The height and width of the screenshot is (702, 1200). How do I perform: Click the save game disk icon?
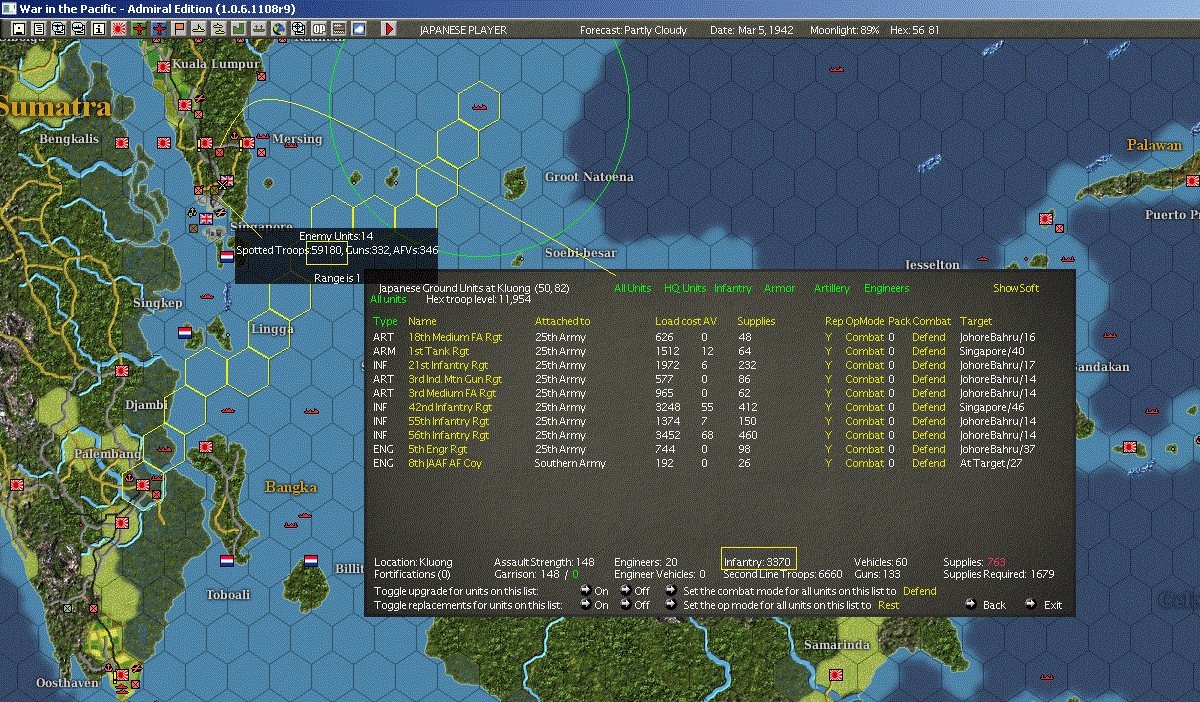(19, 29)
